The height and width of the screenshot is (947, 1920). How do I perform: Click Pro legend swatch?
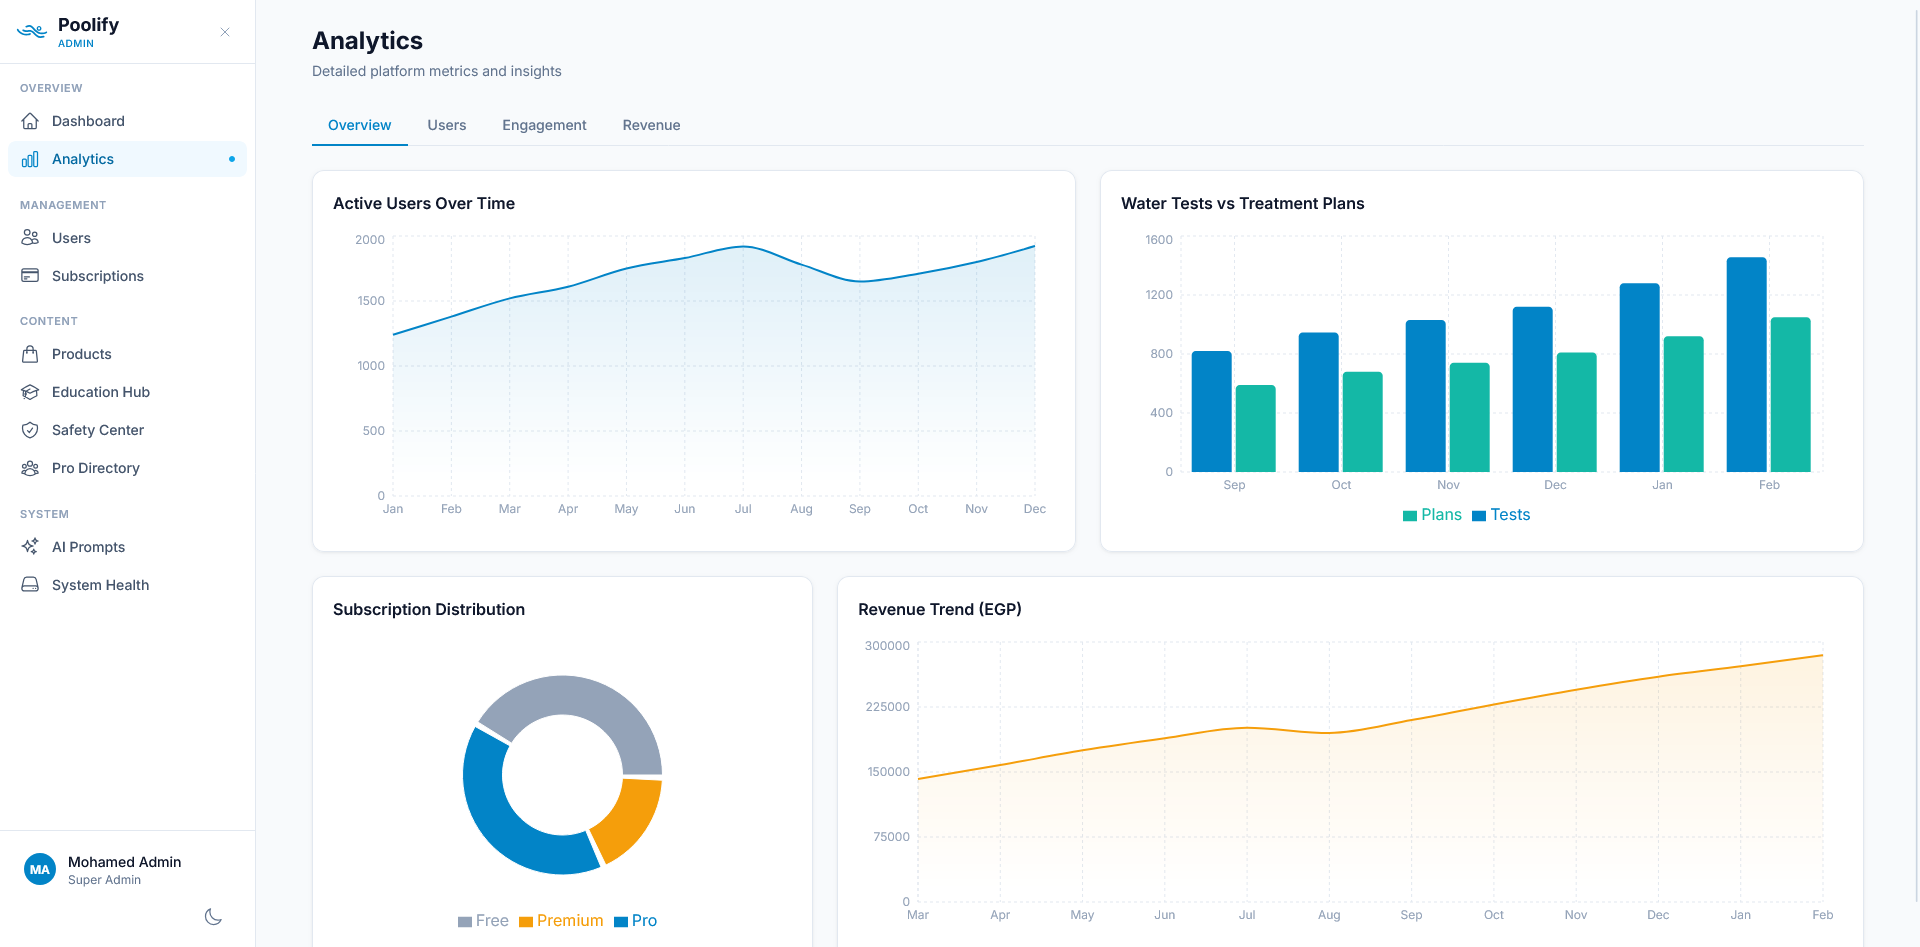tap(621, 922)
